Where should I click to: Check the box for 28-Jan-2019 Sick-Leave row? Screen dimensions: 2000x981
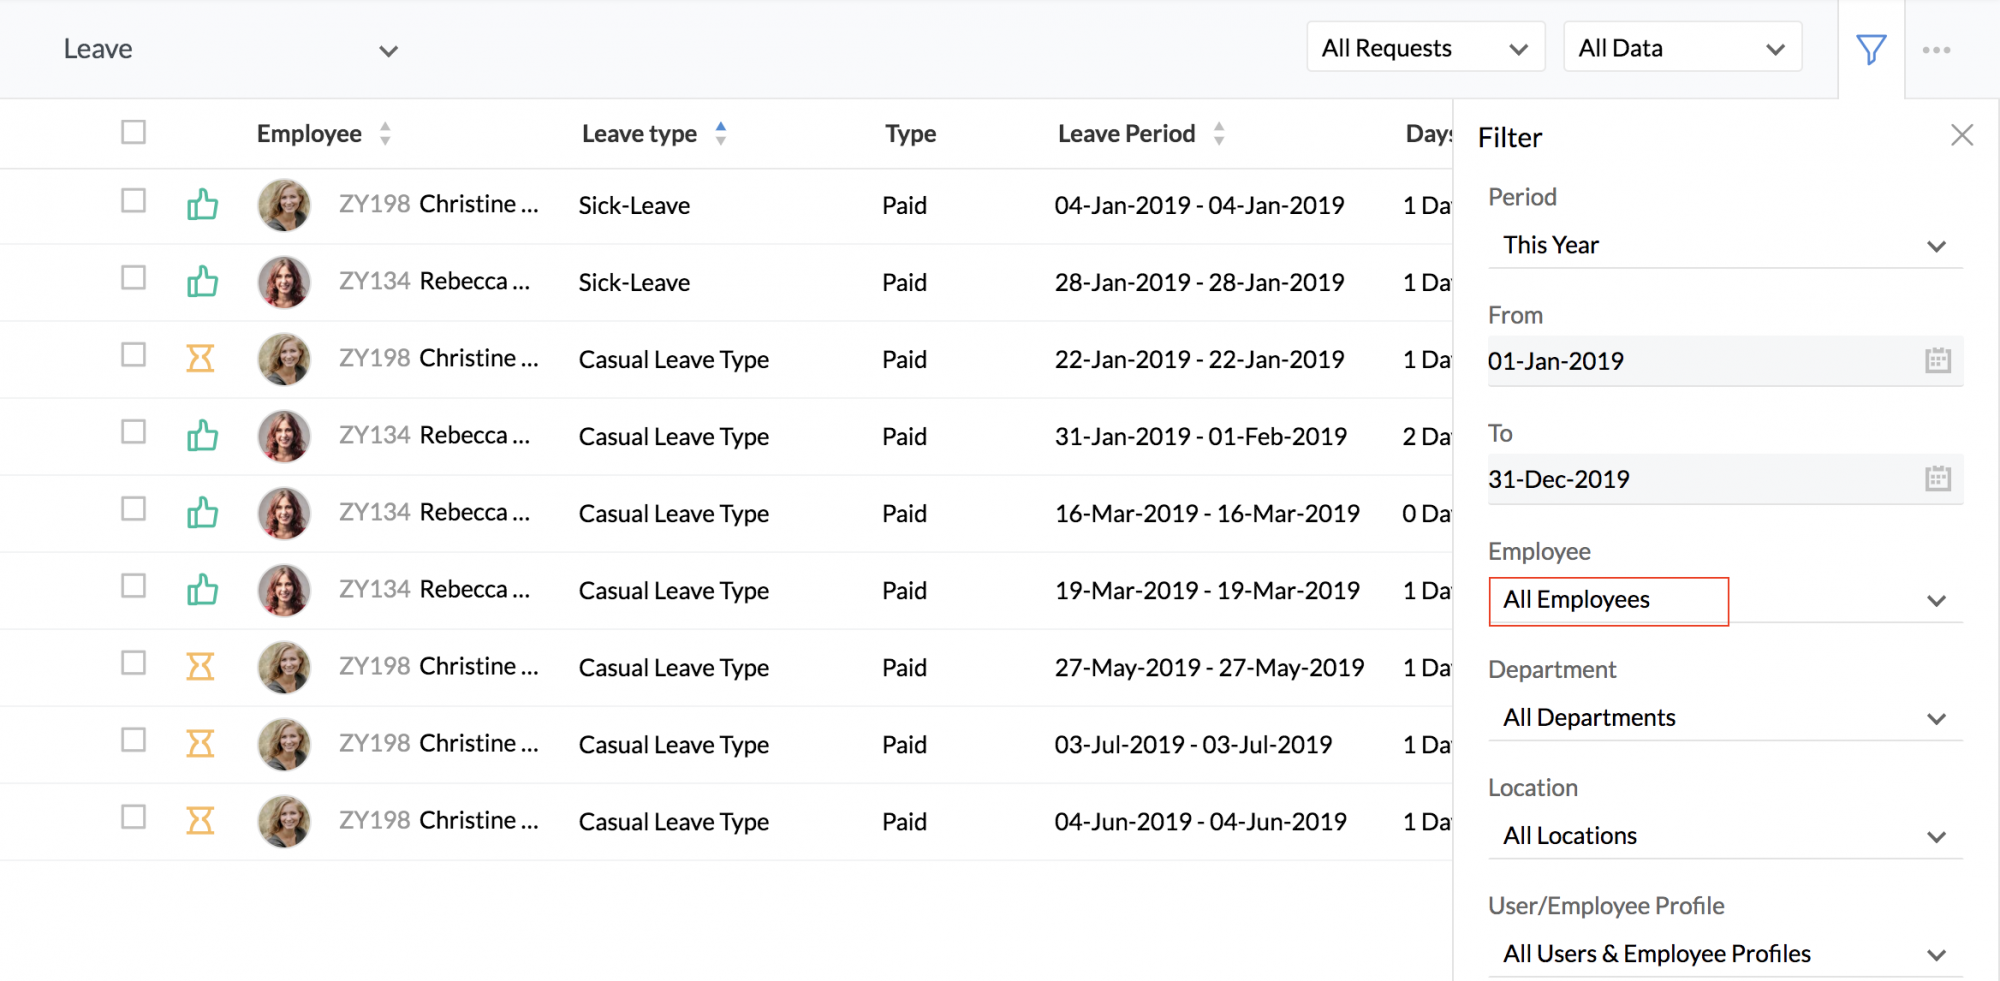[x=133, y=278]
